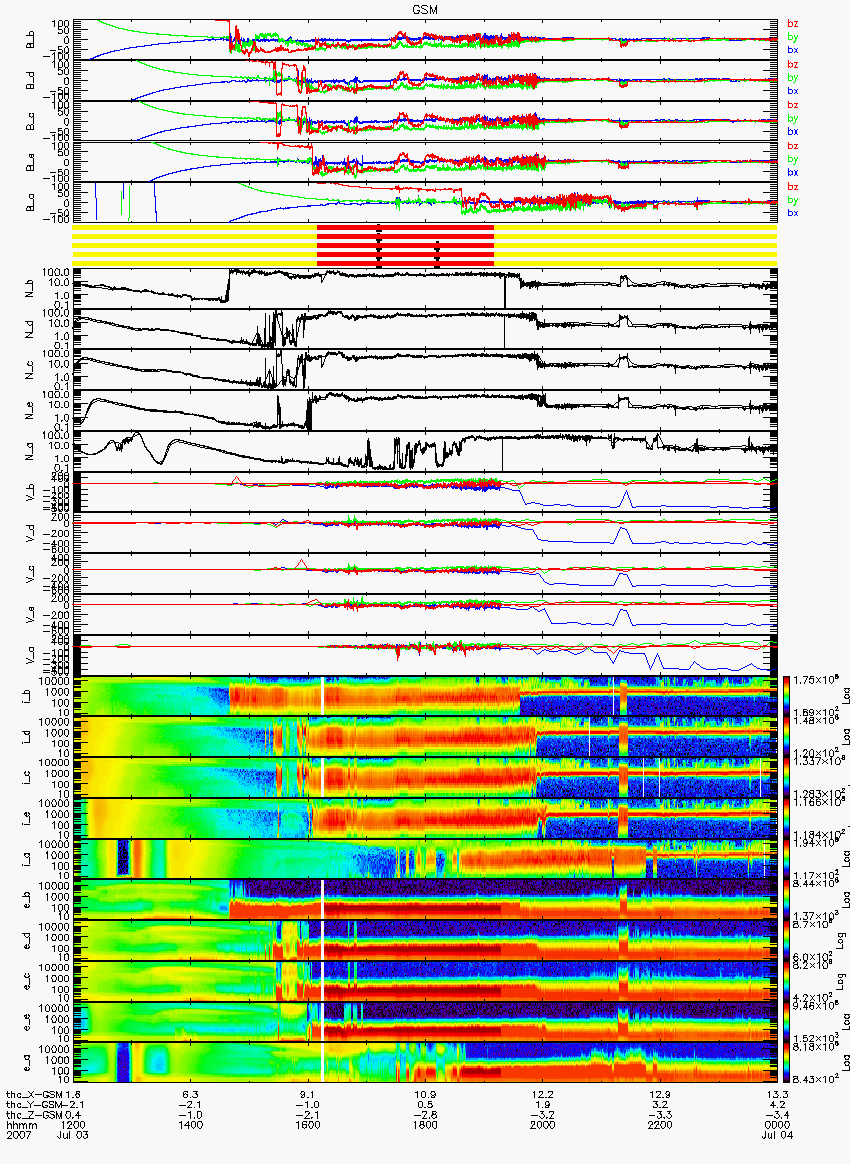Click the white data gap line in e_b spectrogram

pyautogui.click(x=323, y=899)
